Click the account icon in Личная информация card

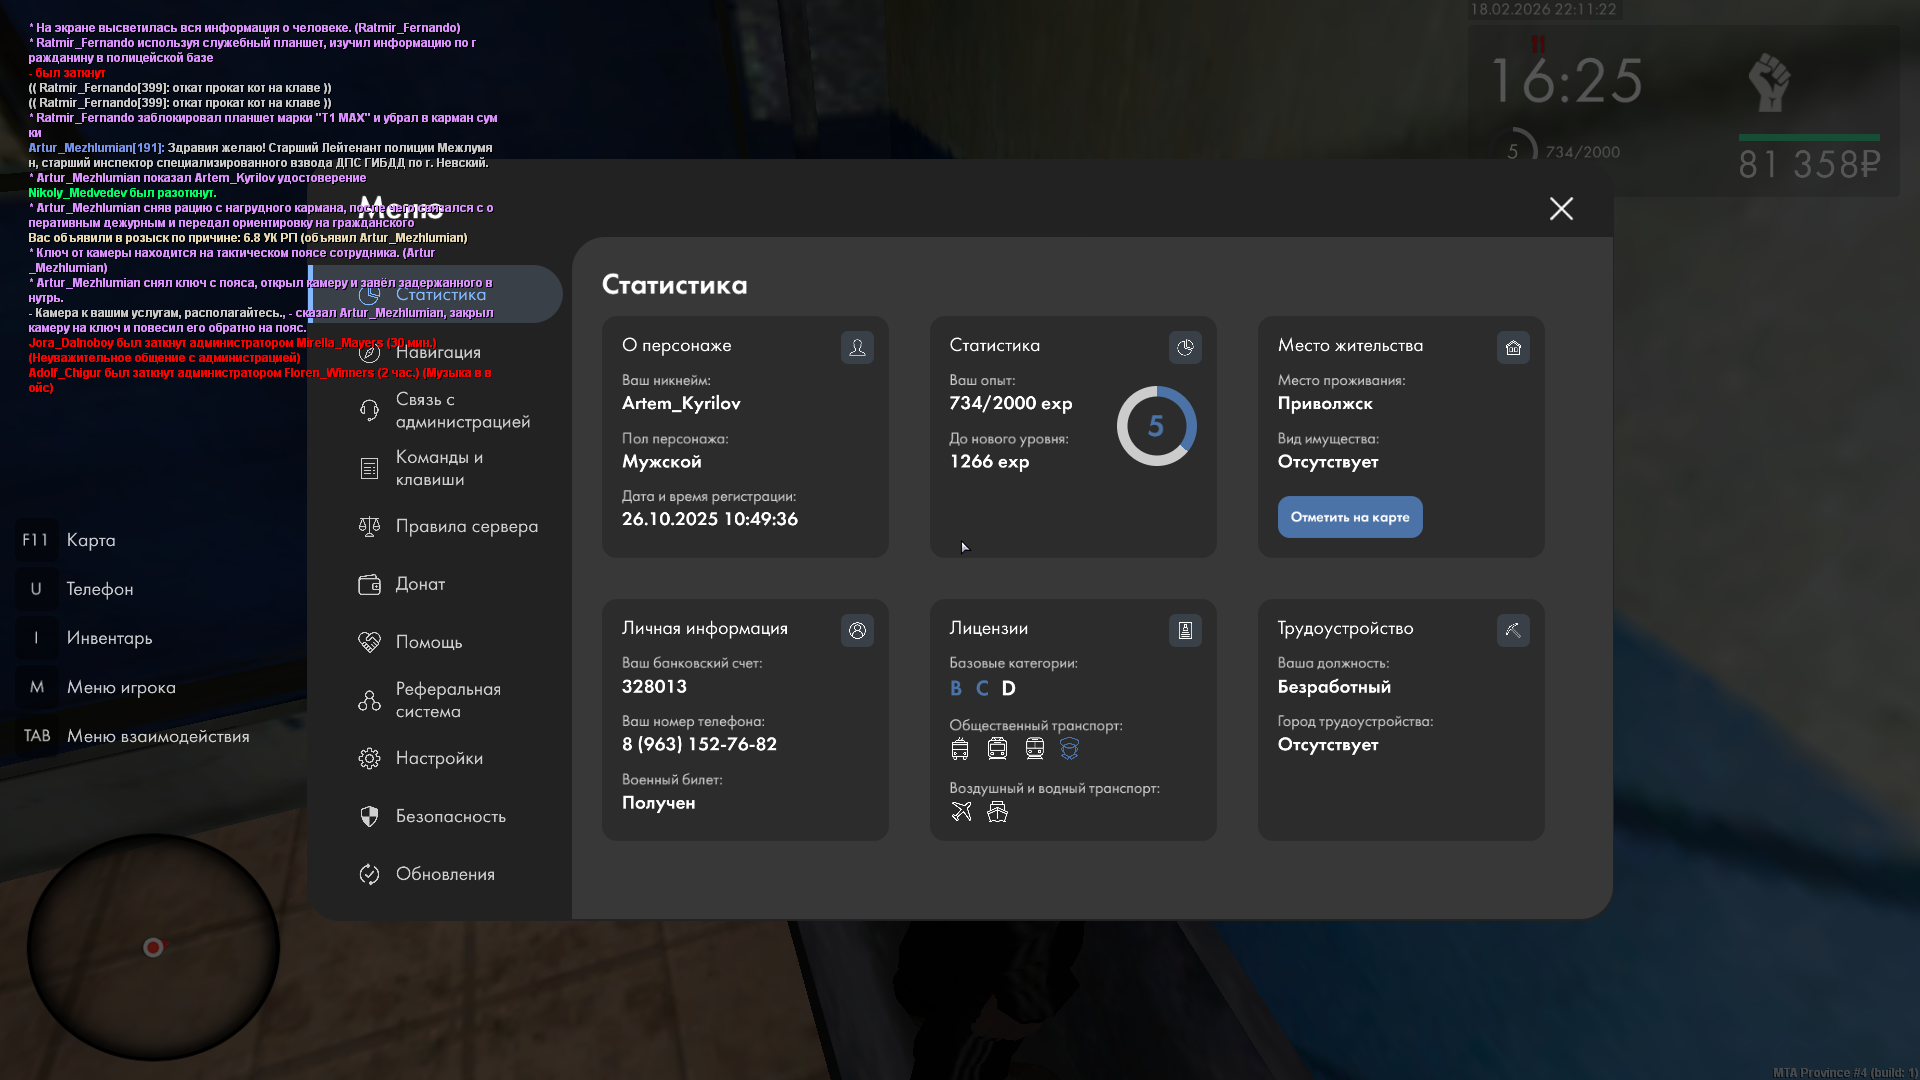point(857,630)
